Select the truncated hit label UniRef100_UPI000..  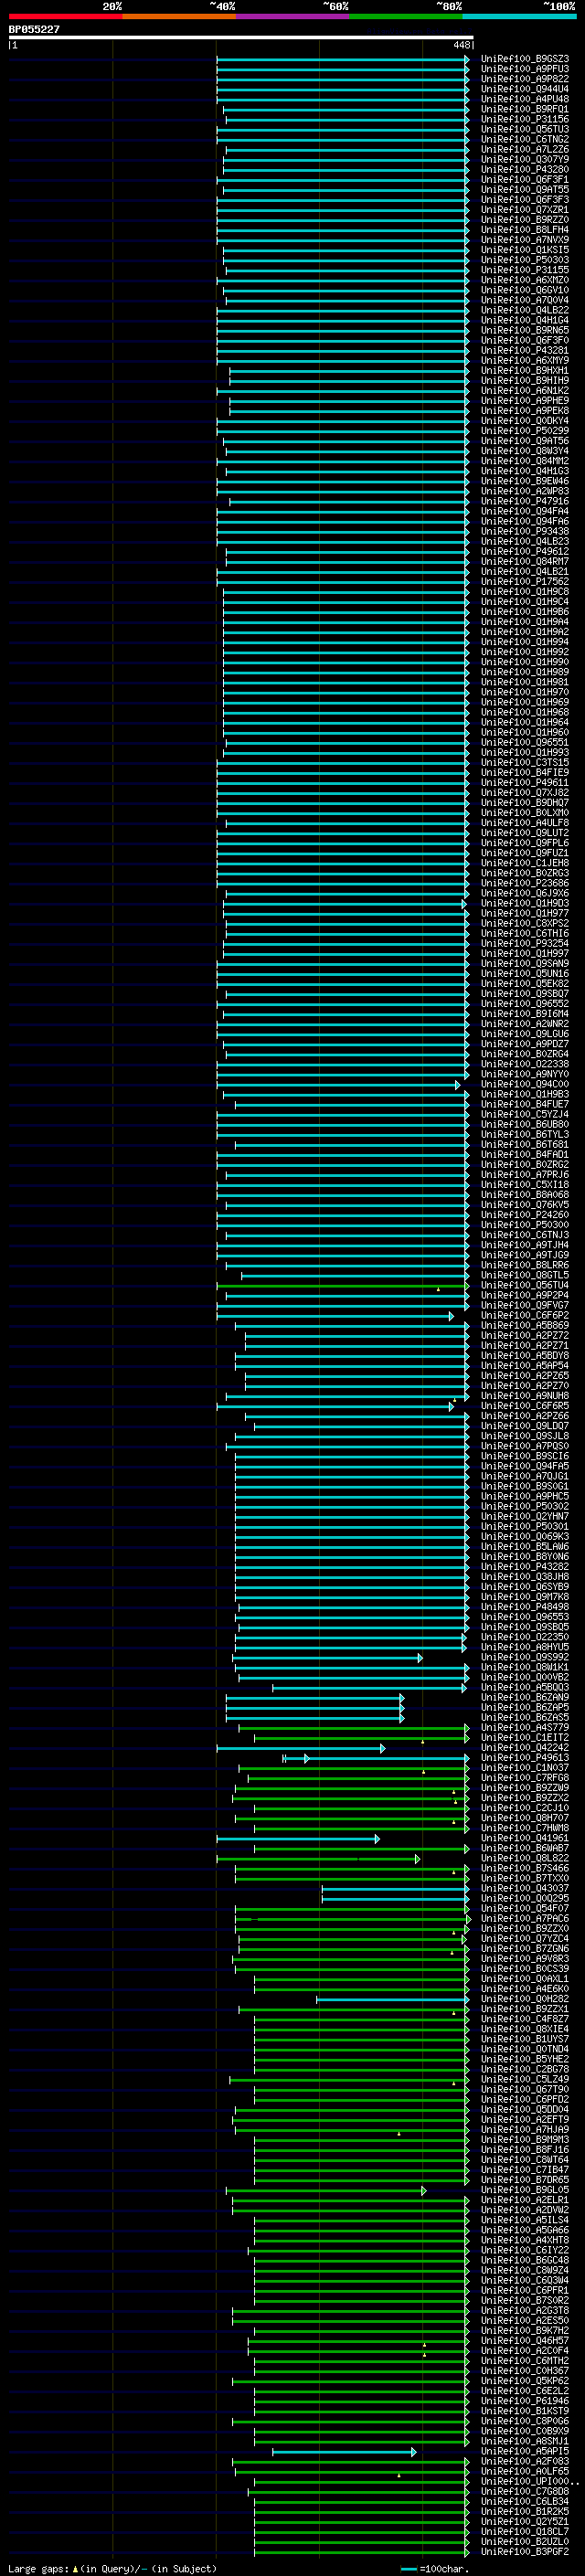tap(530, 2482)
